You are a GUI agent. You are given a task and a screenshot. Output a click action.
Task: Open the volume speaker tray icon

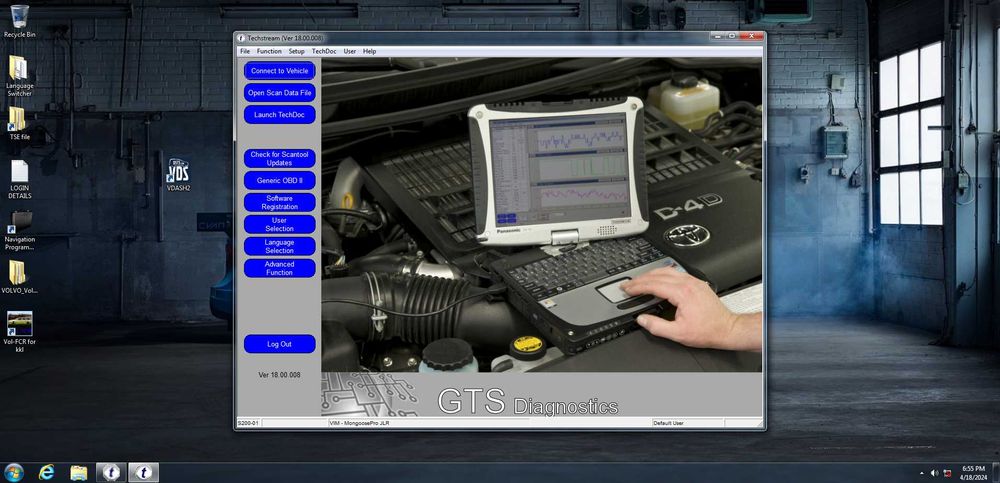coord(934,473)
